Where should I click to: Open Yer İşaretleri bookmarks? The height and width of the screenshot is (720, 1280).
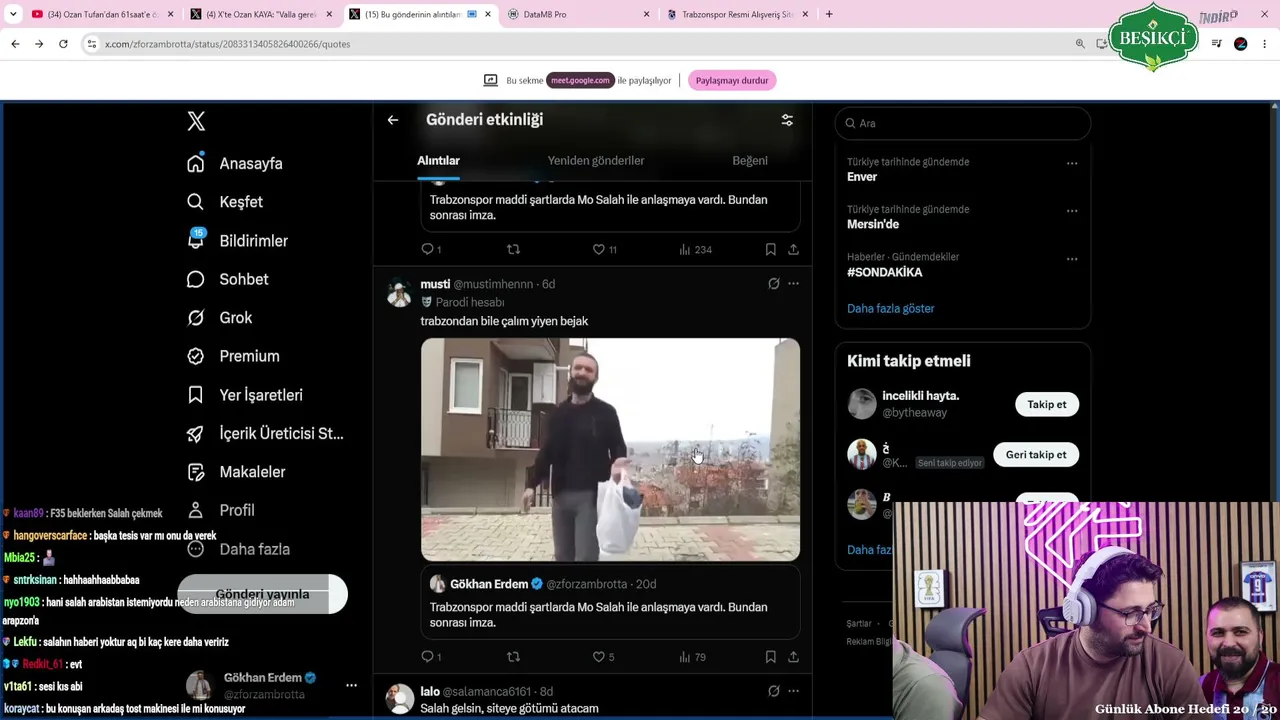click(x=245, y=395)
